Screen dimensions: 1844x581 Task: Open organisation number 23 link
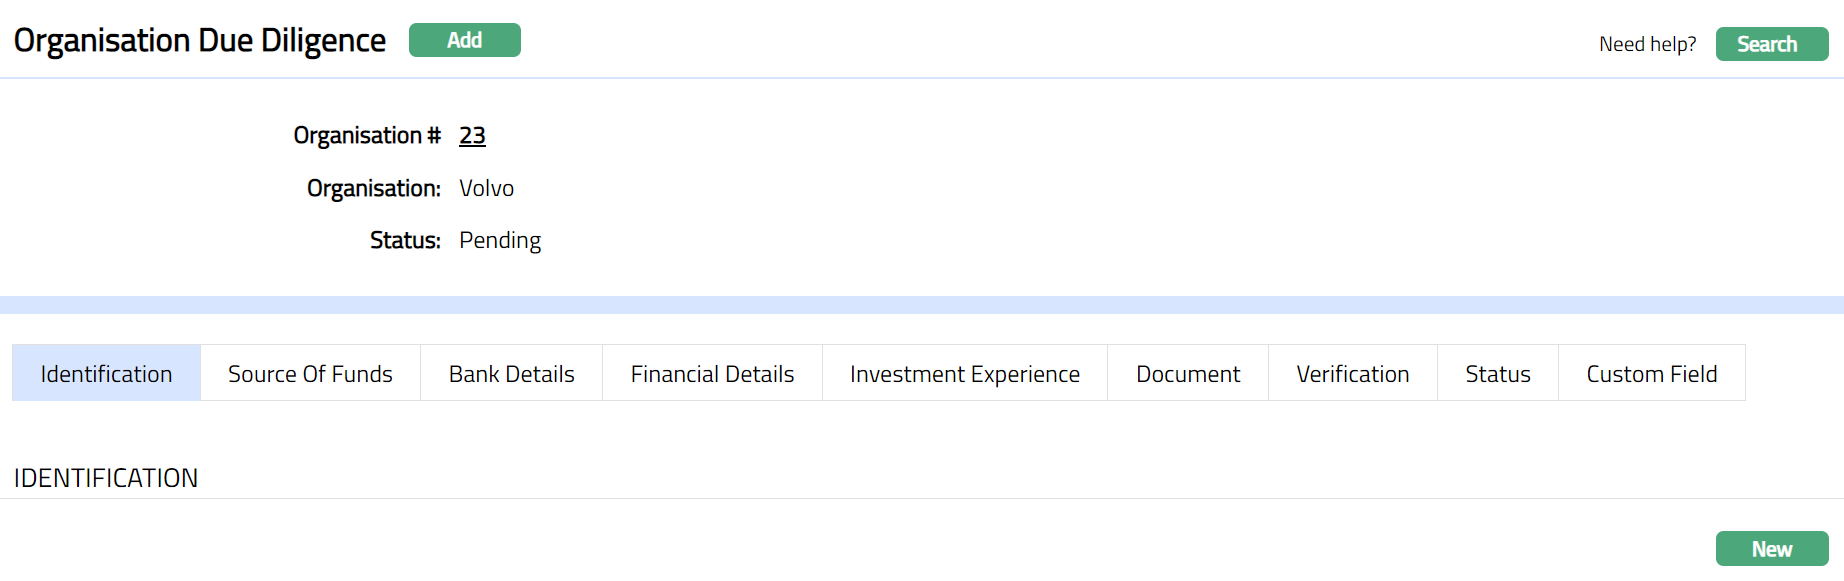click(x=472, y=136)
